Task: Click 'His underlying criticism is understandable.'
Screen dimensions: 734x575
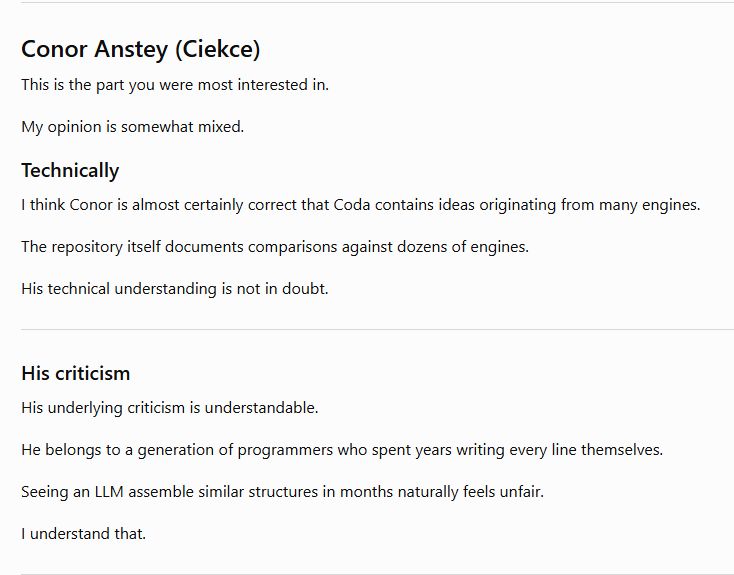Action: (x=169, y=408)
